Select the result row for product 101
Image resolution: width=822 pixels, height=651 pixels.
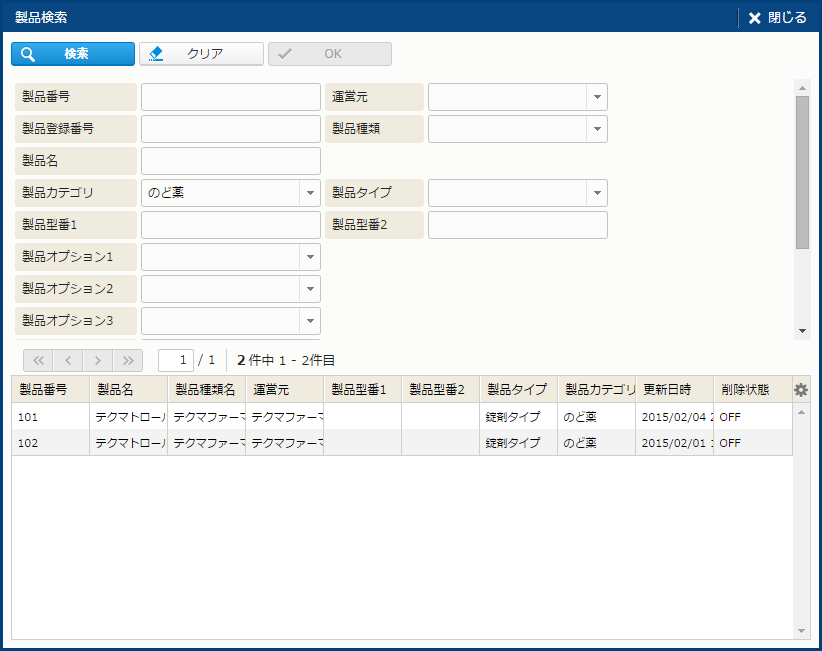coord(400,416)
